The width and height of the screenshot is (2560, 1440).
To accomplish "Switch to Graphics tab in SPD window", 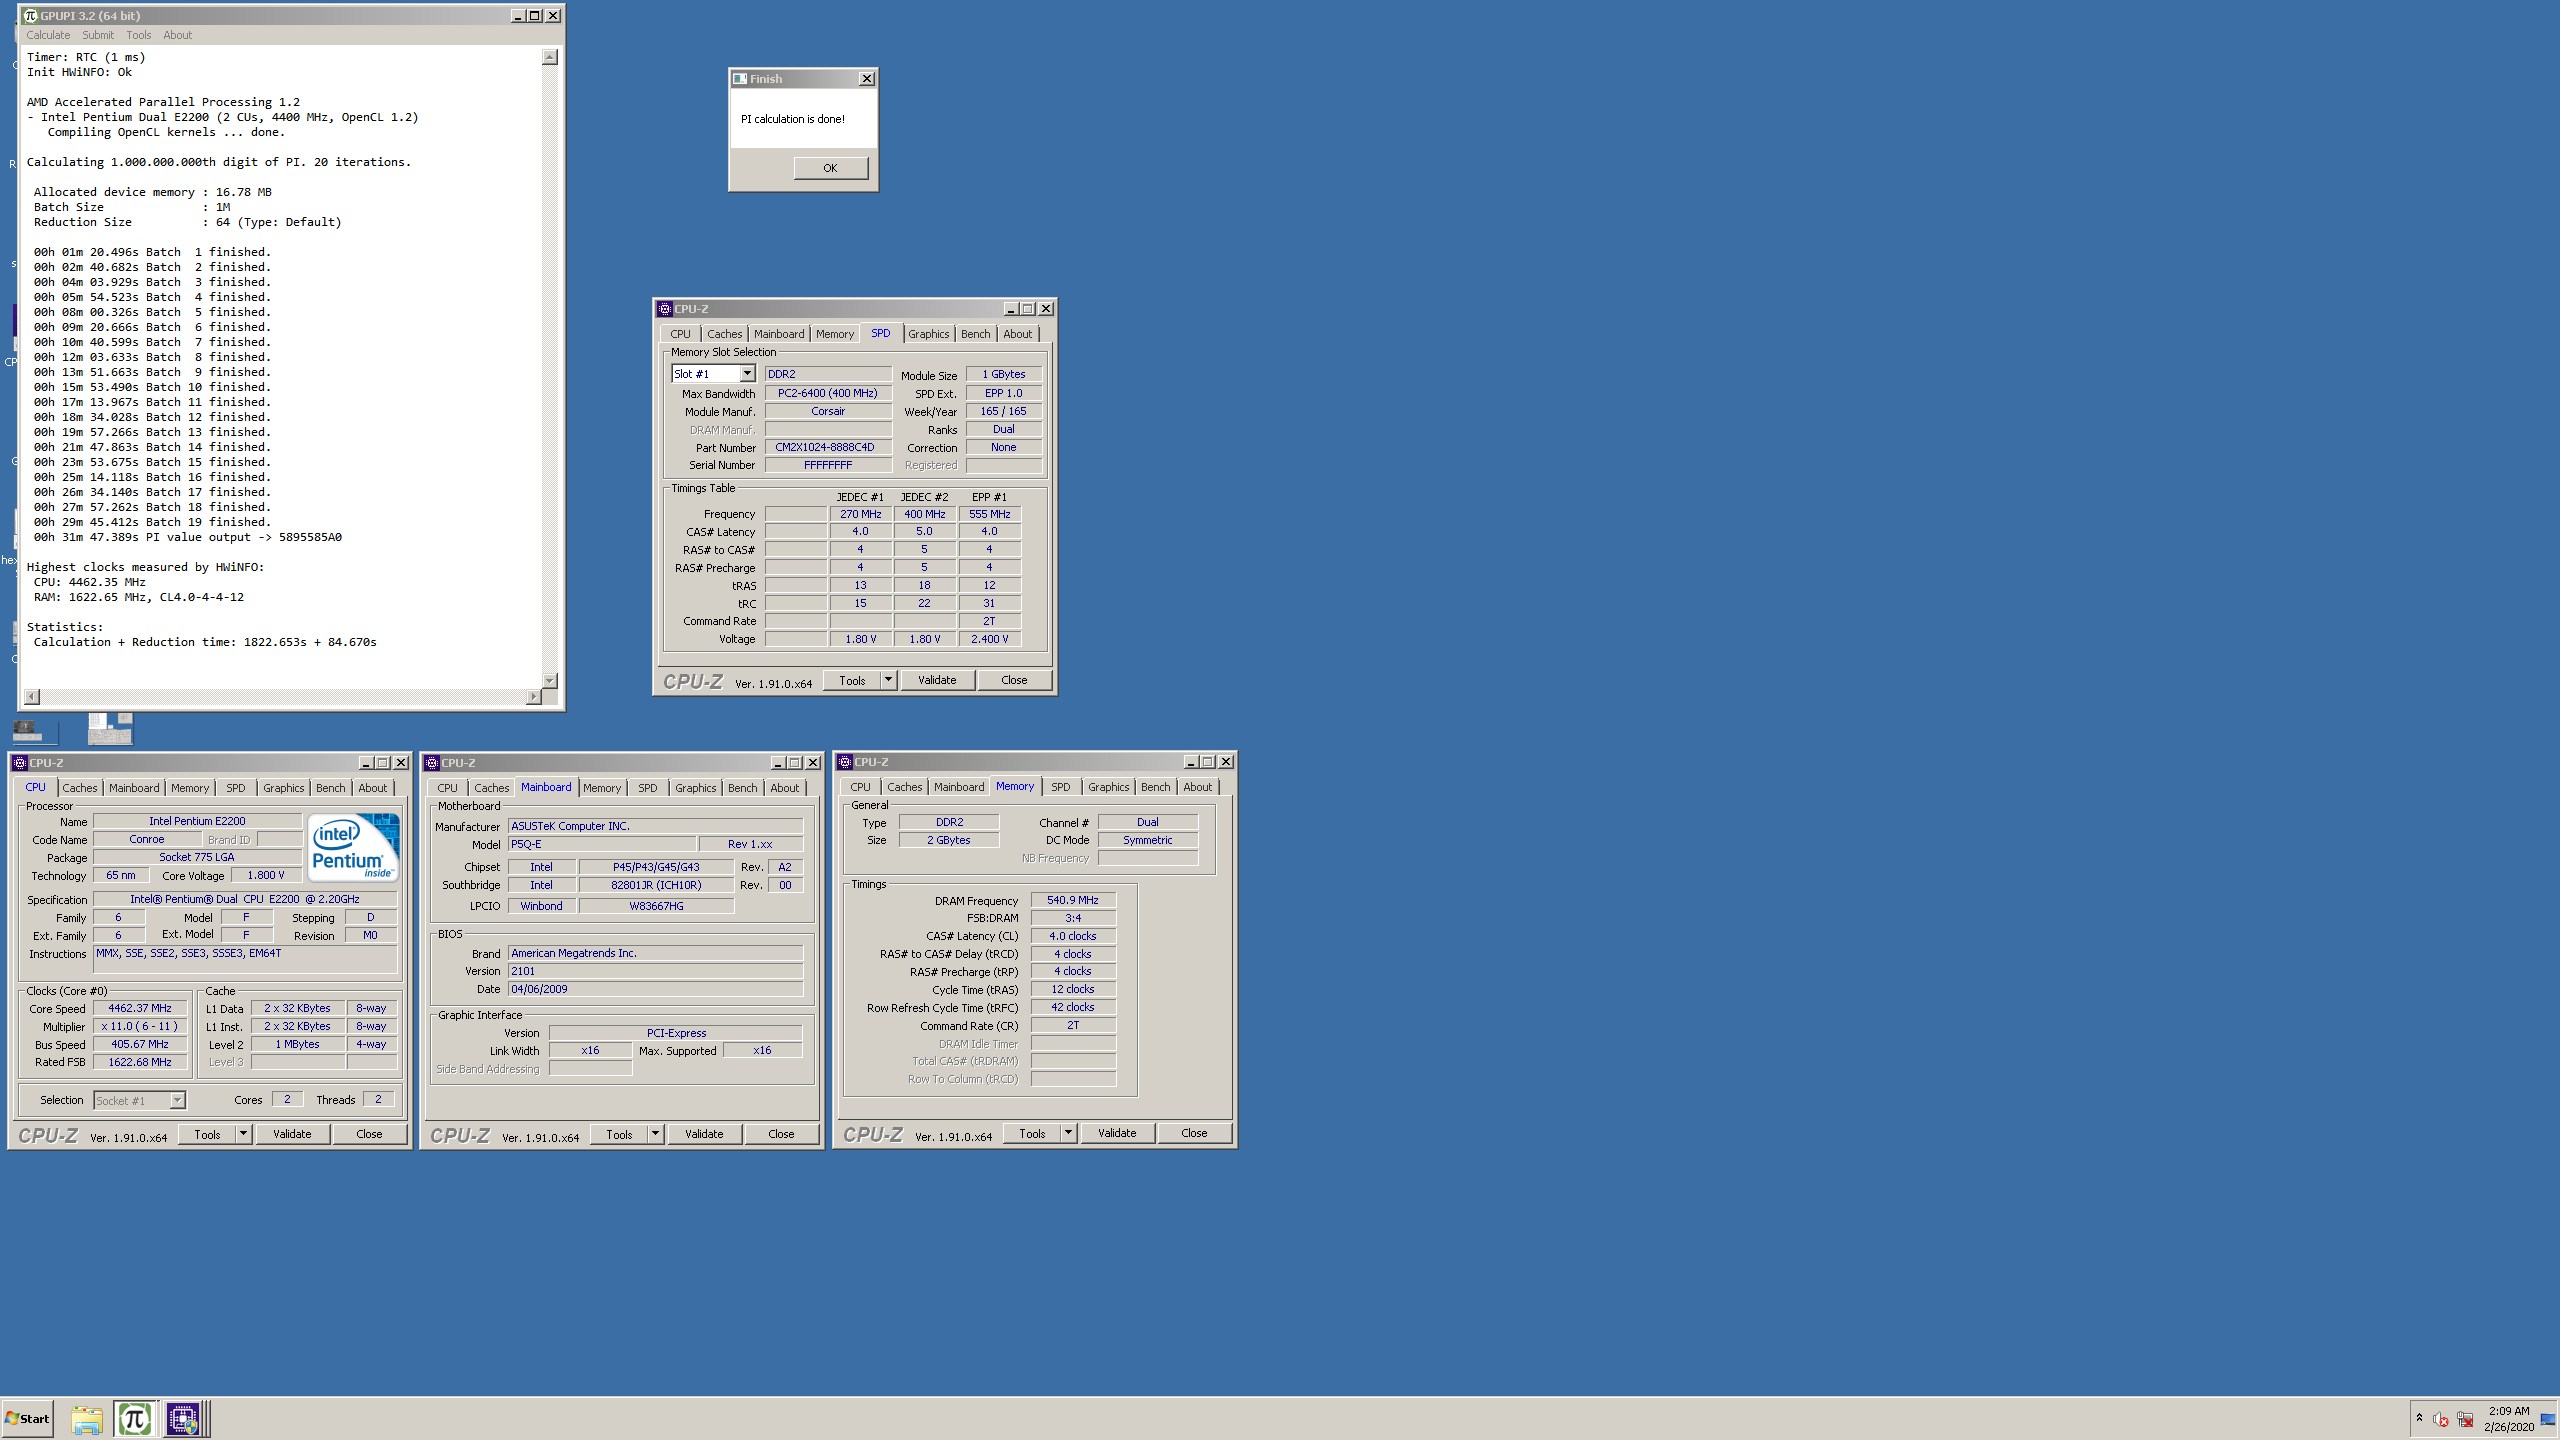I will [929, 334].
